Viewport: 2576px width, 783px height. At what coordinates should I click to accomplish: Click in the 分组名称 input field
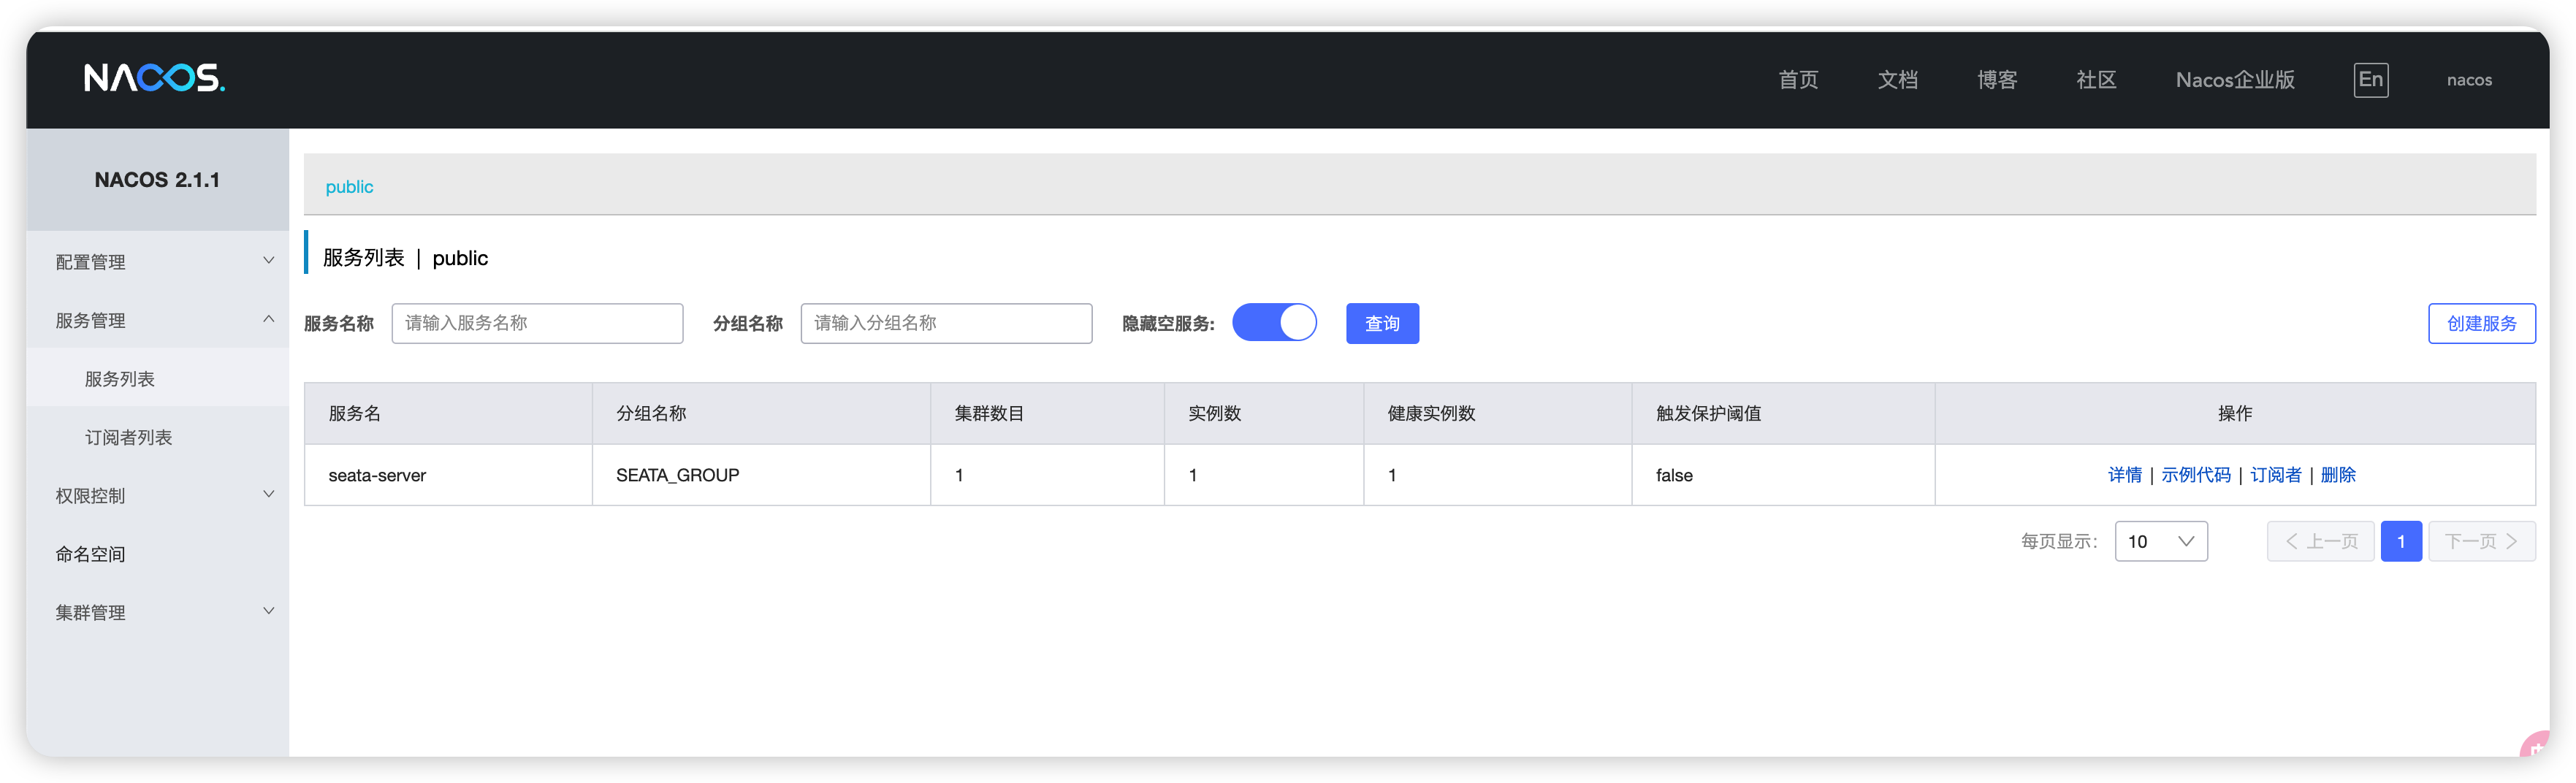click(x=946, y=323)
